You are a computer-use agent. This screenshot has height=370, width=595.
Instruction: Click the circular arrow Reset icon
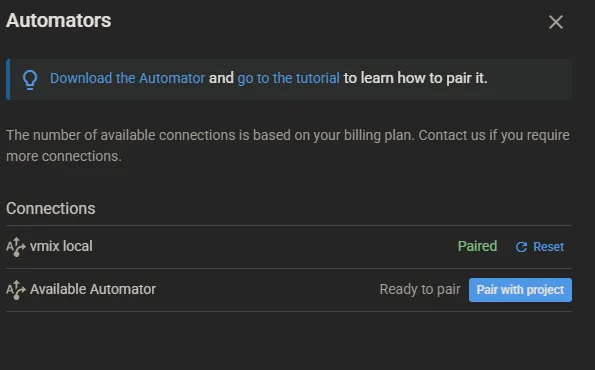(521, 247)
